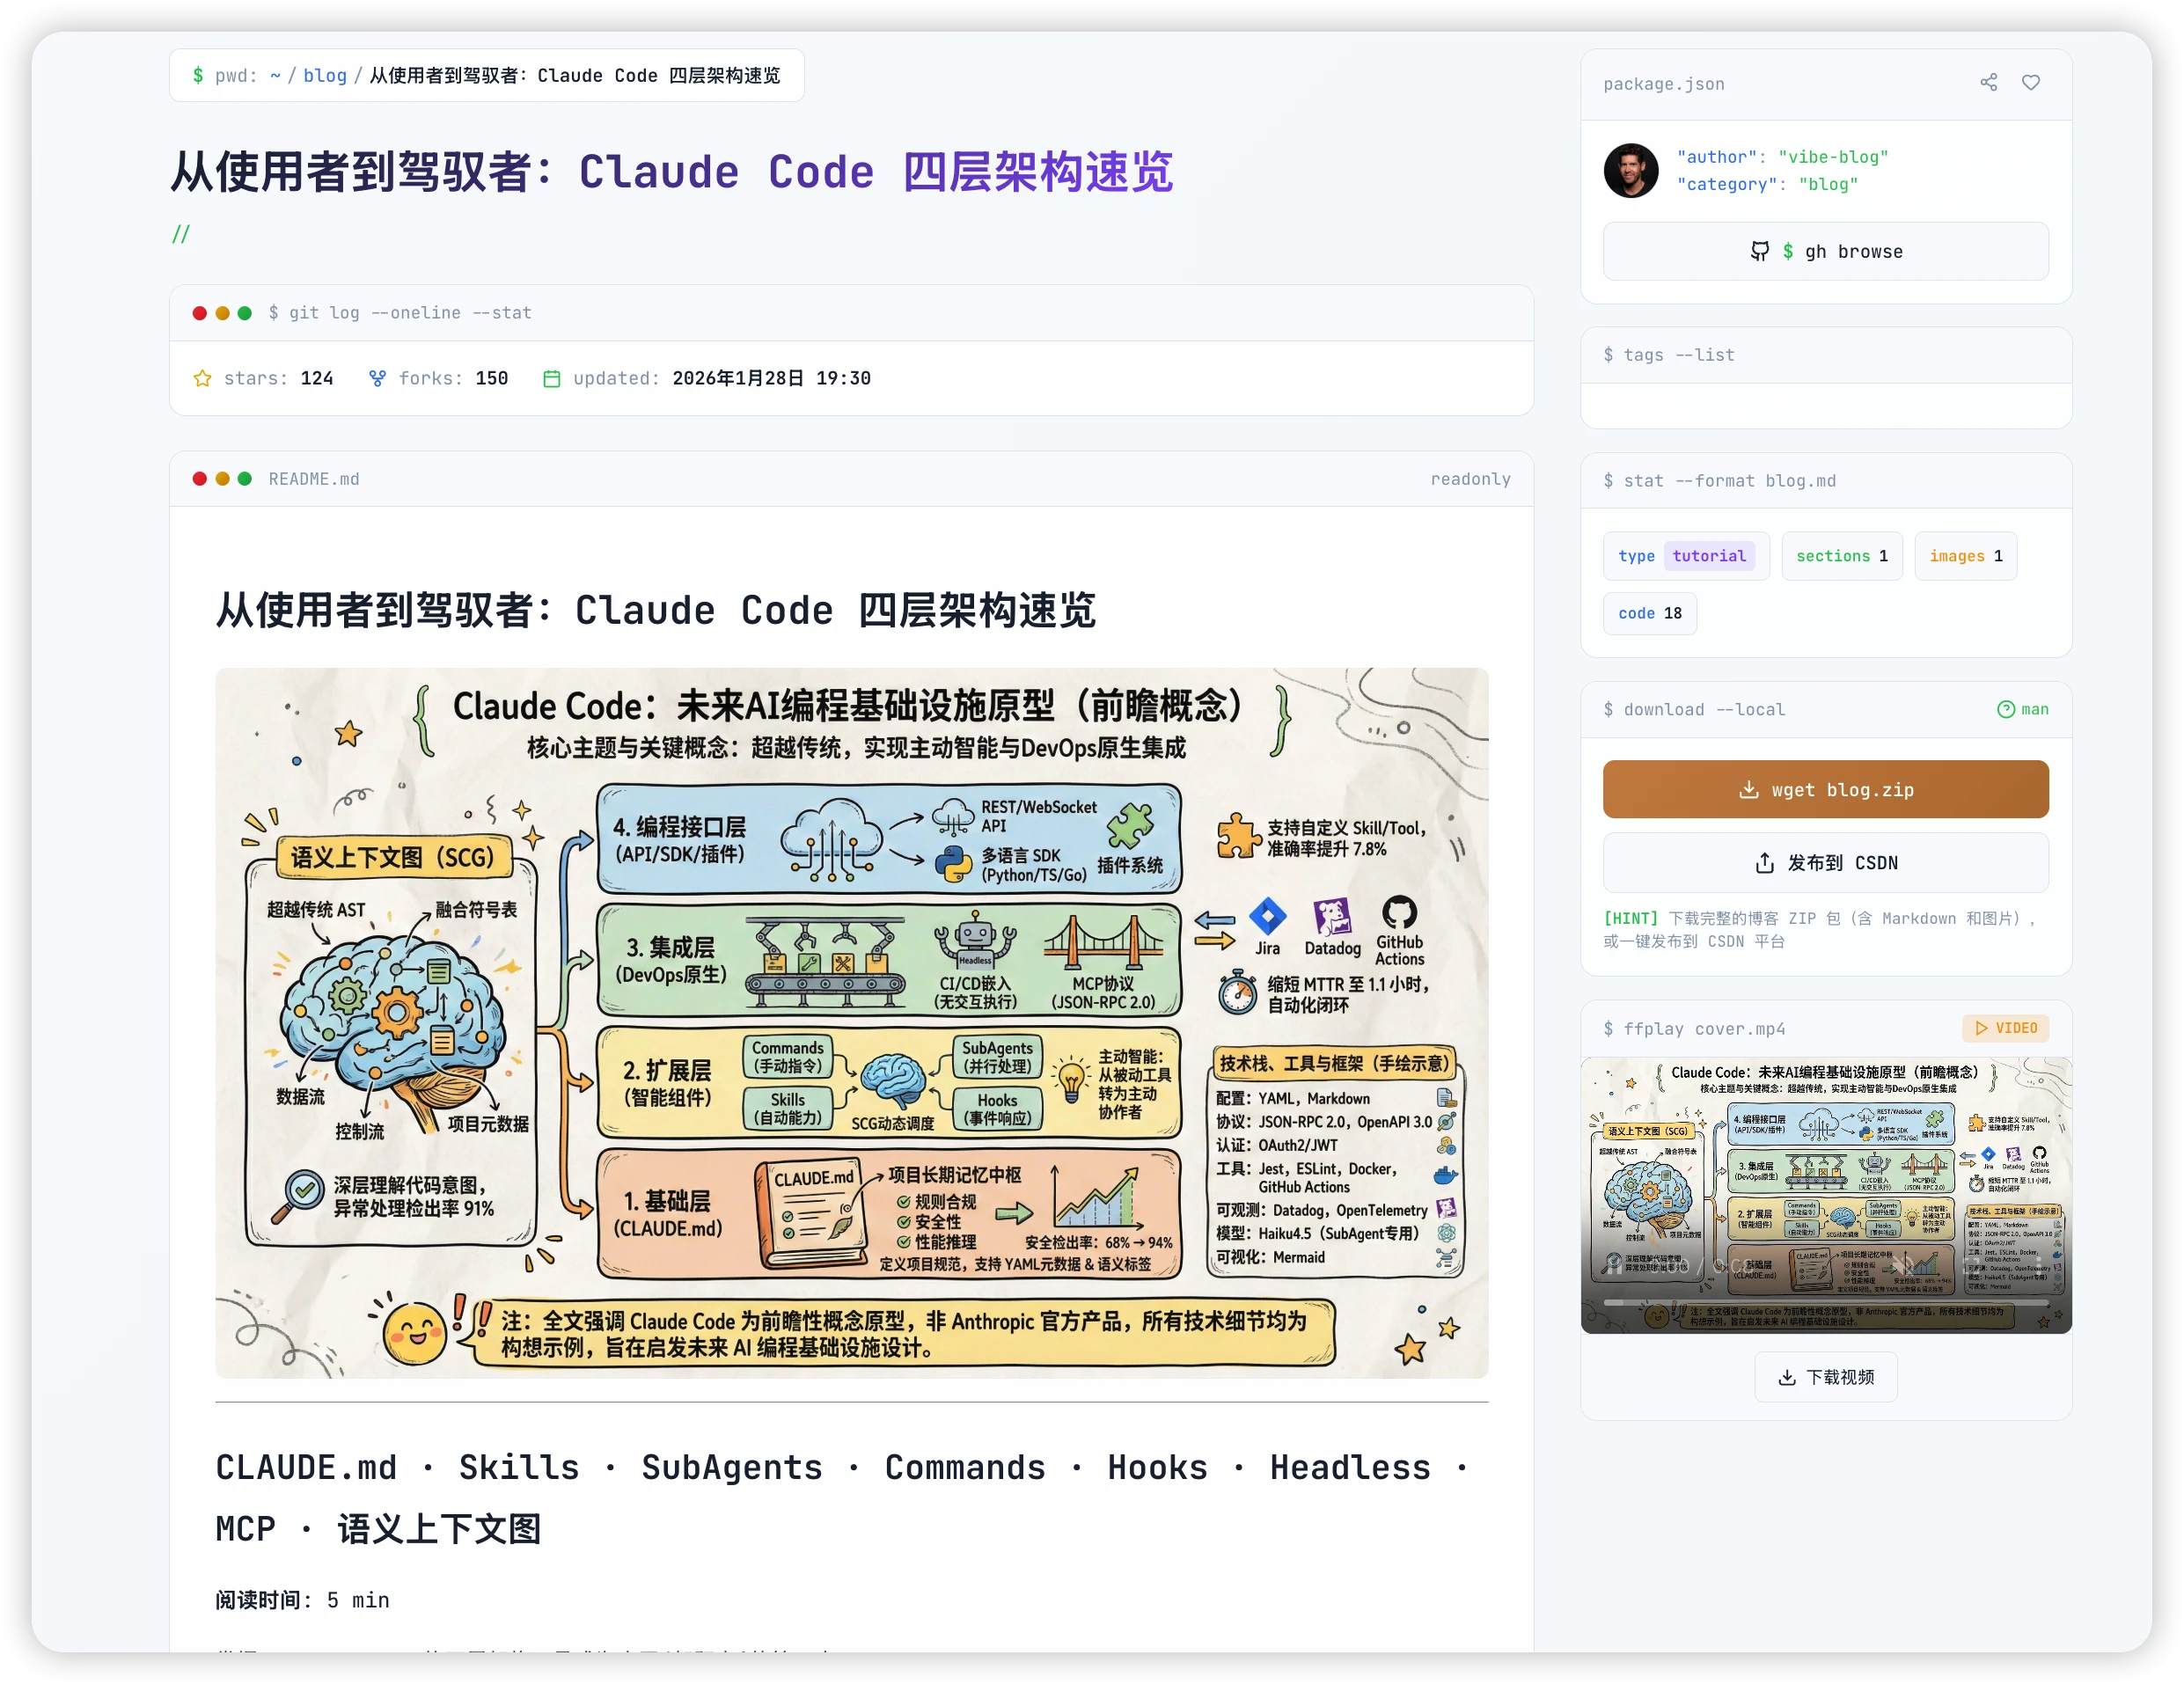This screenshot has height=1684, width=2184.
Task: Click the [HINT] download description text
Action: (1820, 930)
